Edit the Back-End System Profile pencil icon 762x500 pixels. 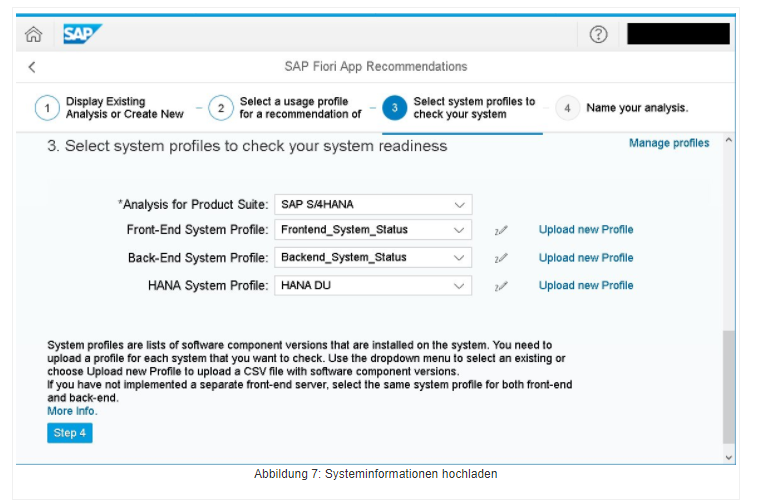[x=501, y=258]
